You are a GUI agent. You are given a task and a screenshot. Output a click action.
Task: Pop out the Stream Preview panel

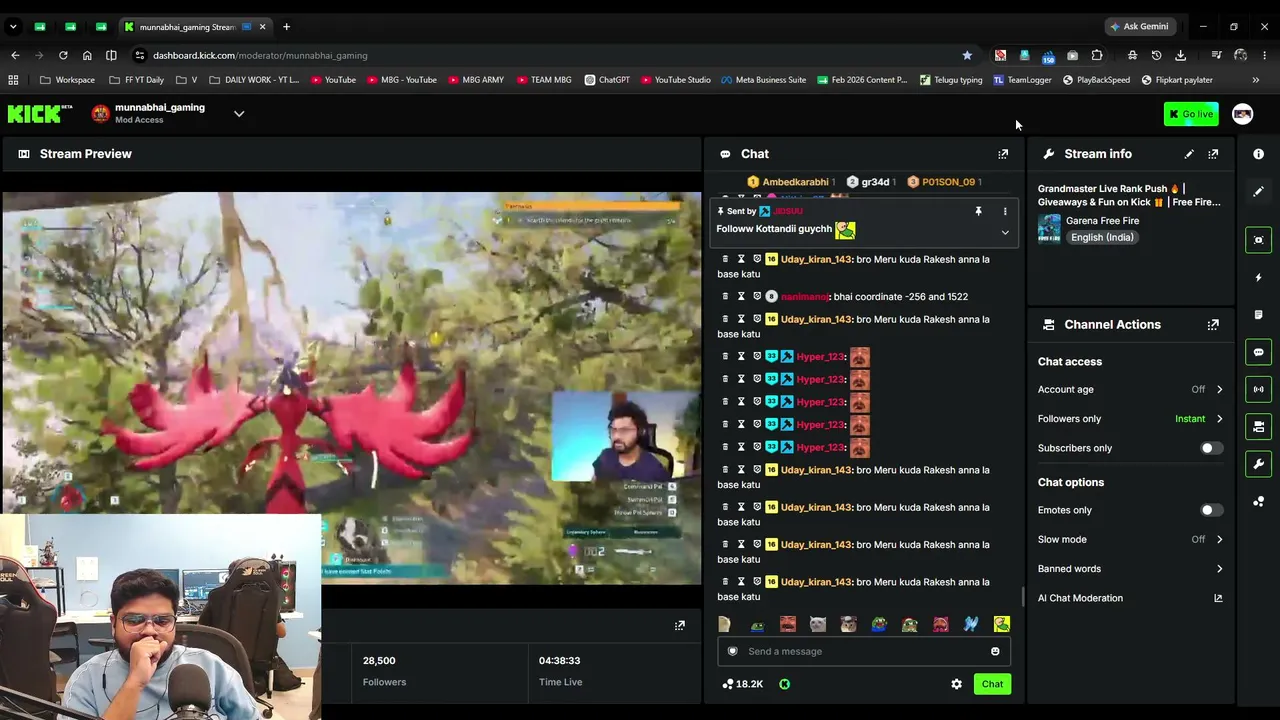(x=680, y=626)
